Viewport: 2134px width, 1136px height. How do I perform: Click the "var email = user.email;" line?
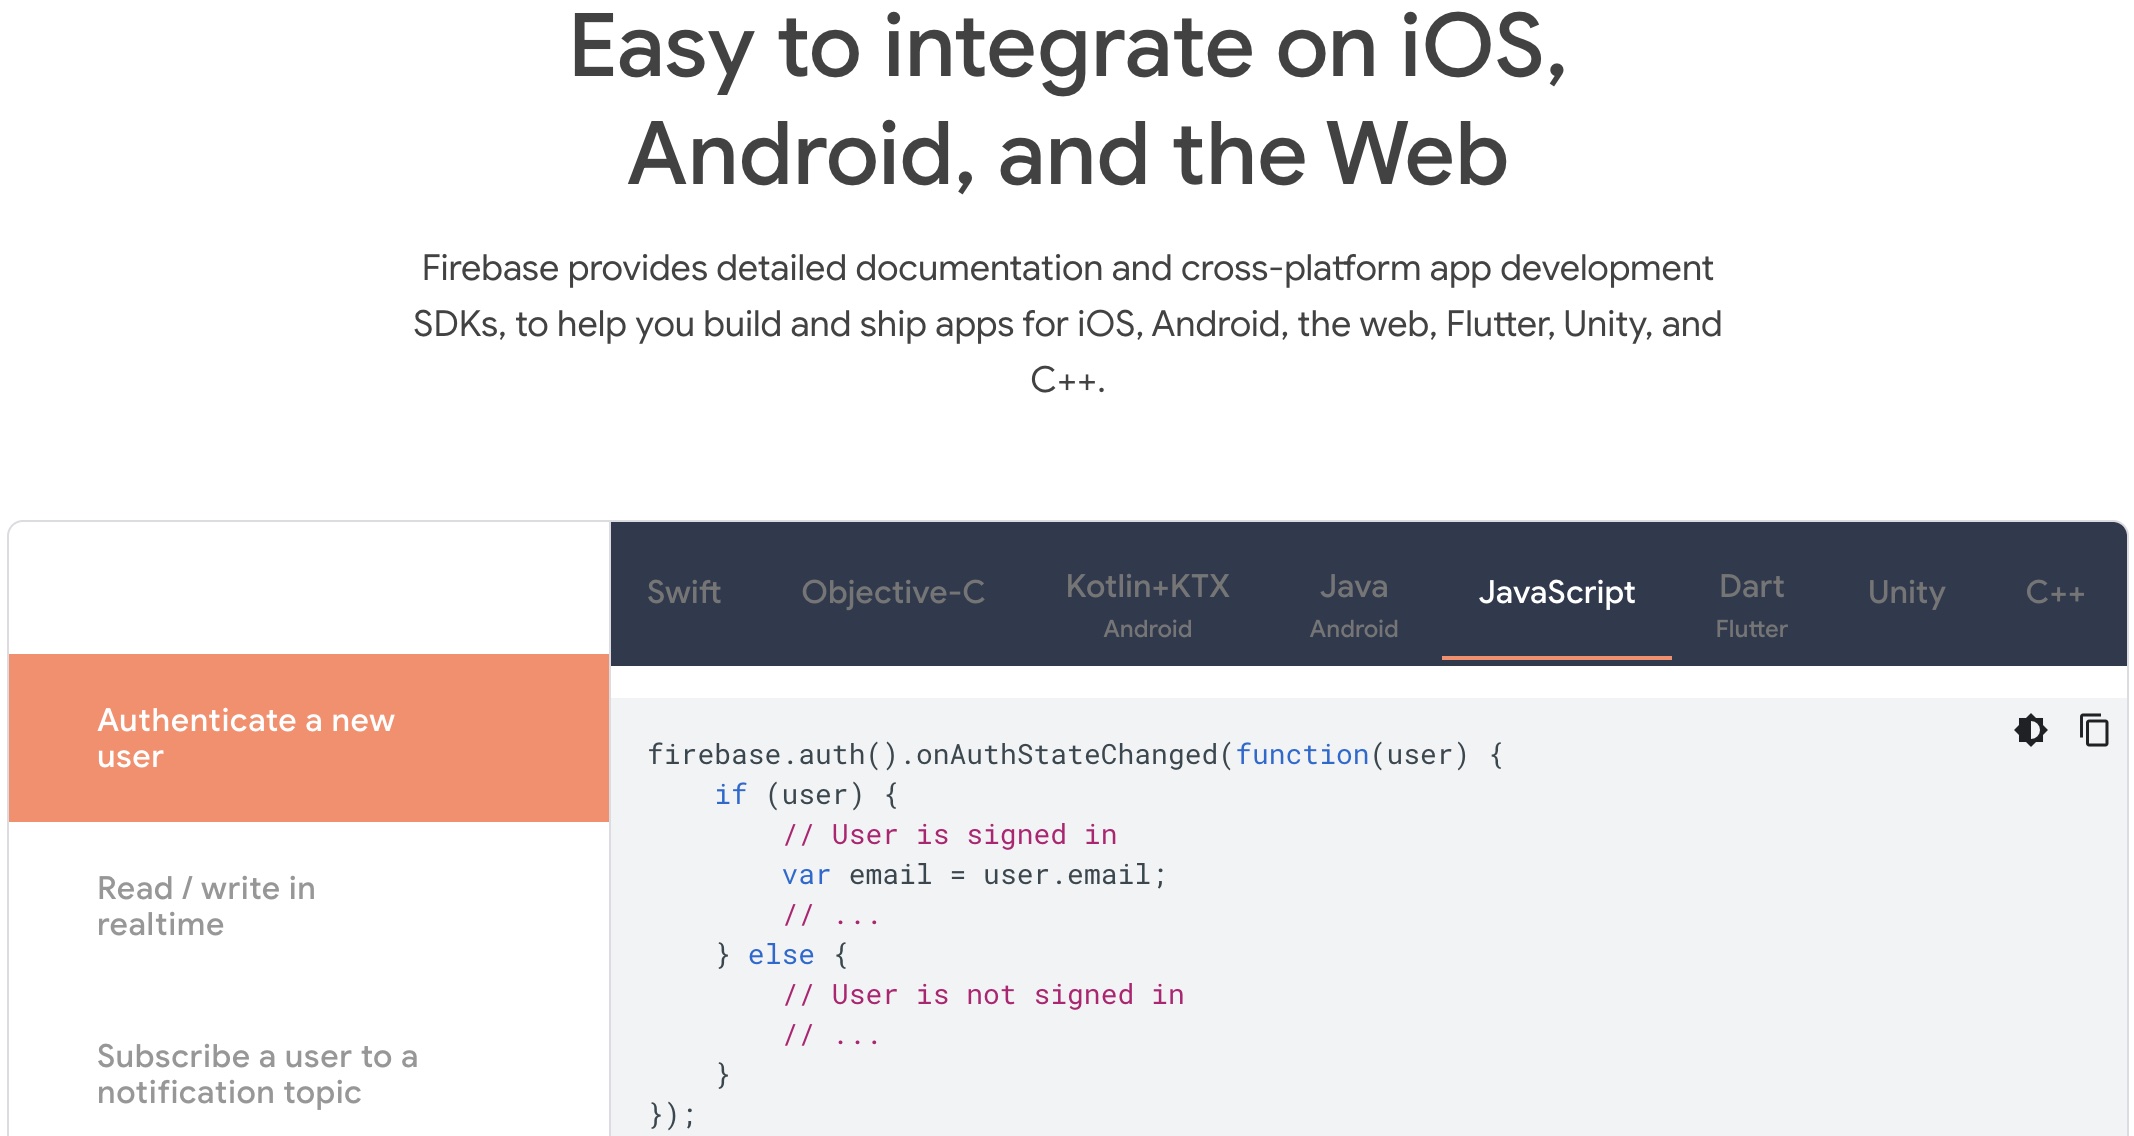[974, 875]
